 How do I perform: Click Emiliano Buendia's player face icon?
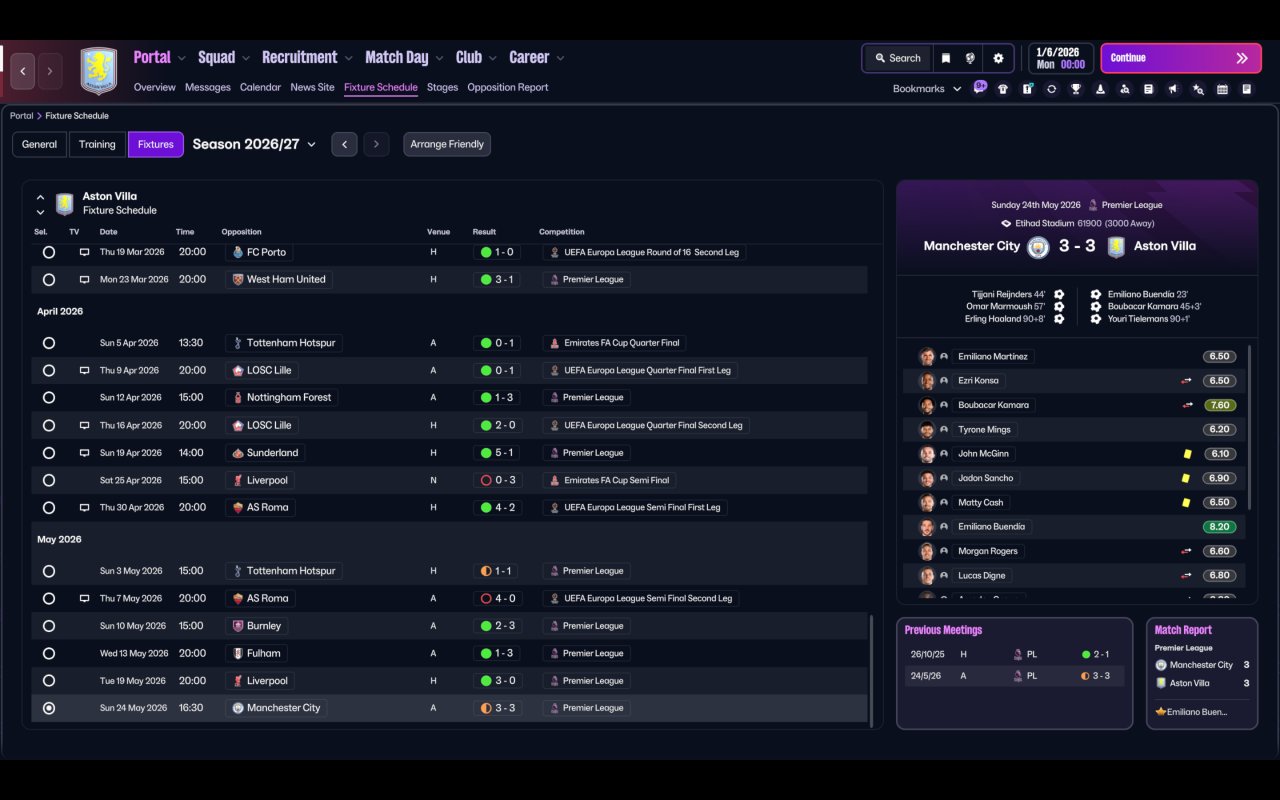click(x=927, y=527)
